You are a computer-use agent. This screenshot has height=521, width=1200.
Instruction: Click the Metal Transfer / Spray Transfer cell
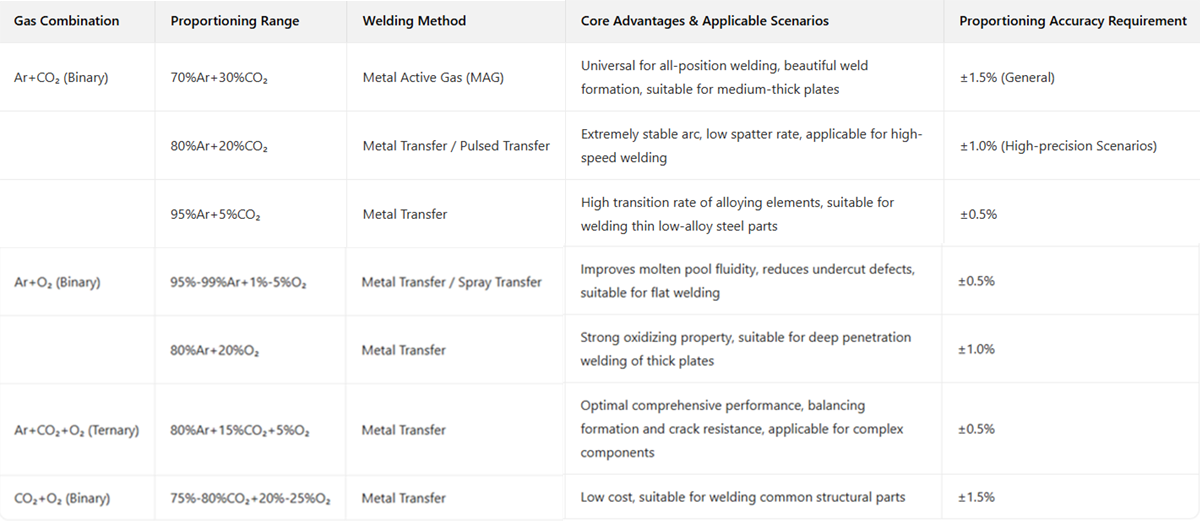coord(452,282)
